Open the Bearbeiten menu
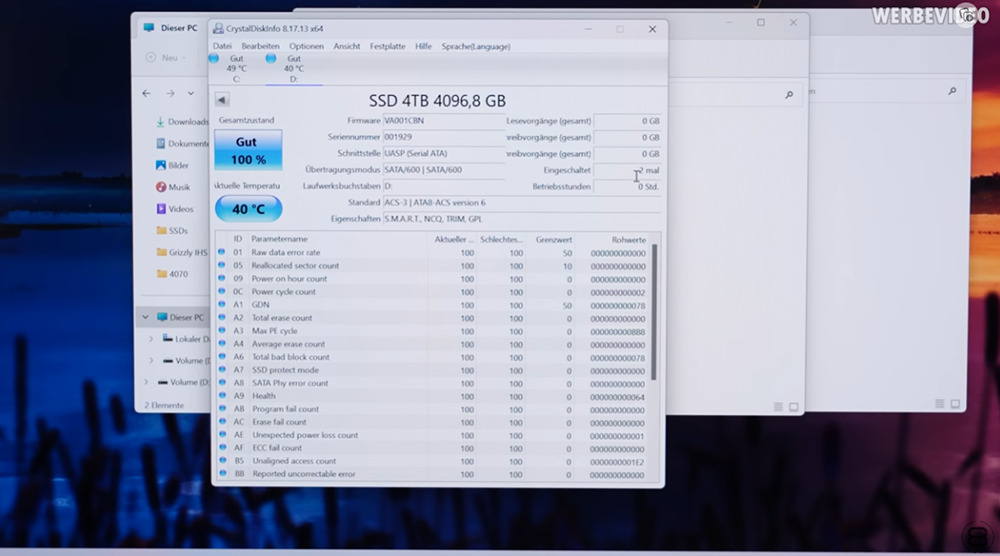The width and height of the screenshot is (1000, 556). (260, 46)
